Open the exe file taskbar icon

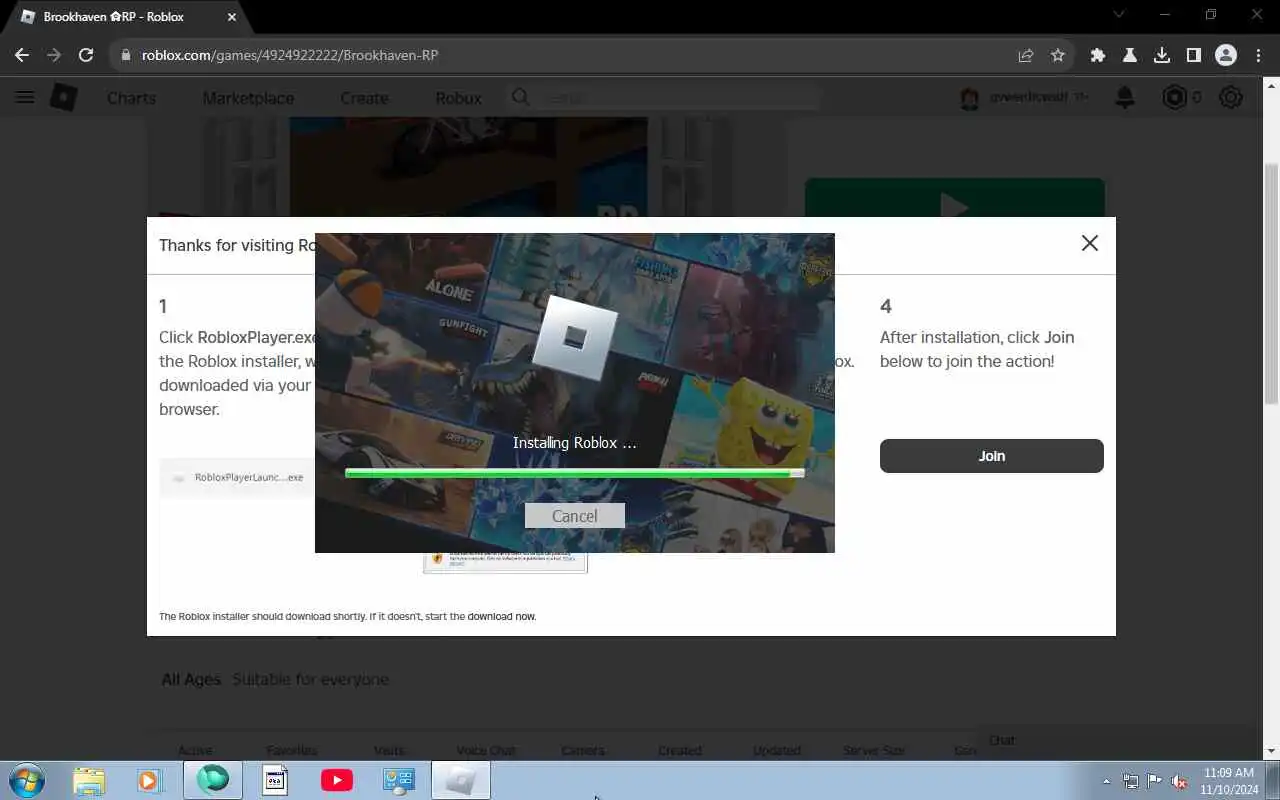(275, 780)
